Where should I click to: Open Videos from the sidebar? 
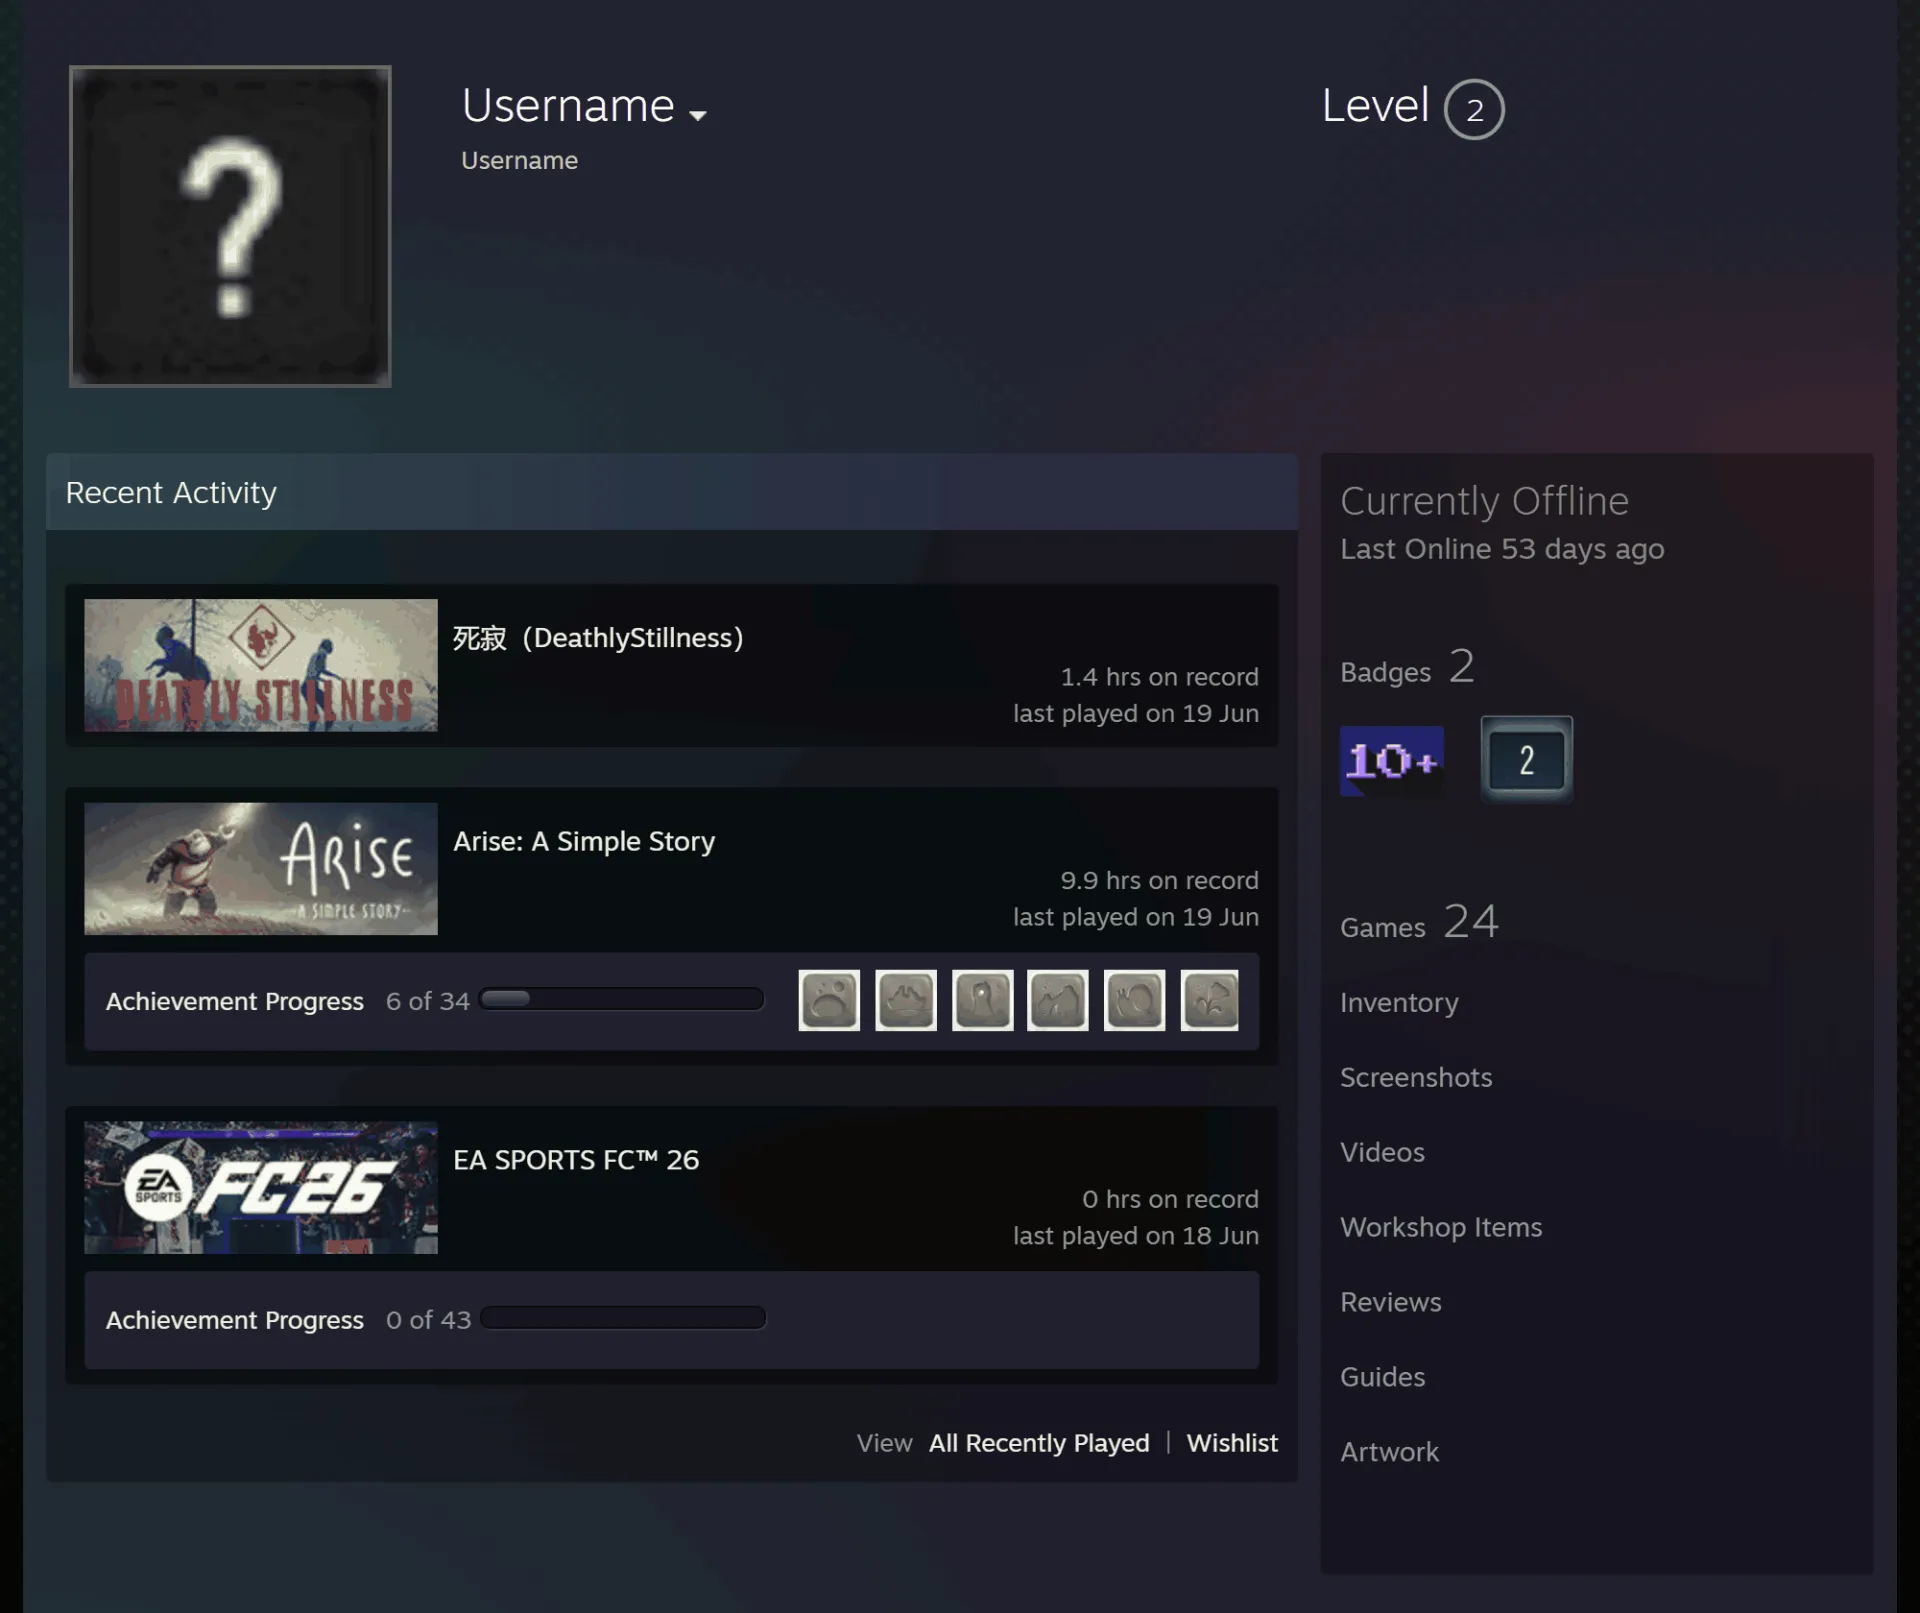click(1382, 1152)
